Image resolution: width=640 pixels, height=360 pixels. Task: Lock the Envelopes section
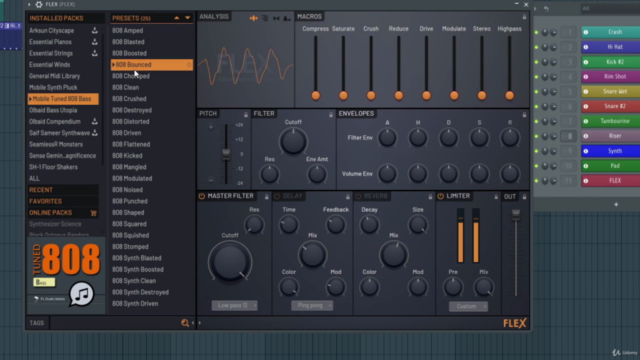click(524, 114)
